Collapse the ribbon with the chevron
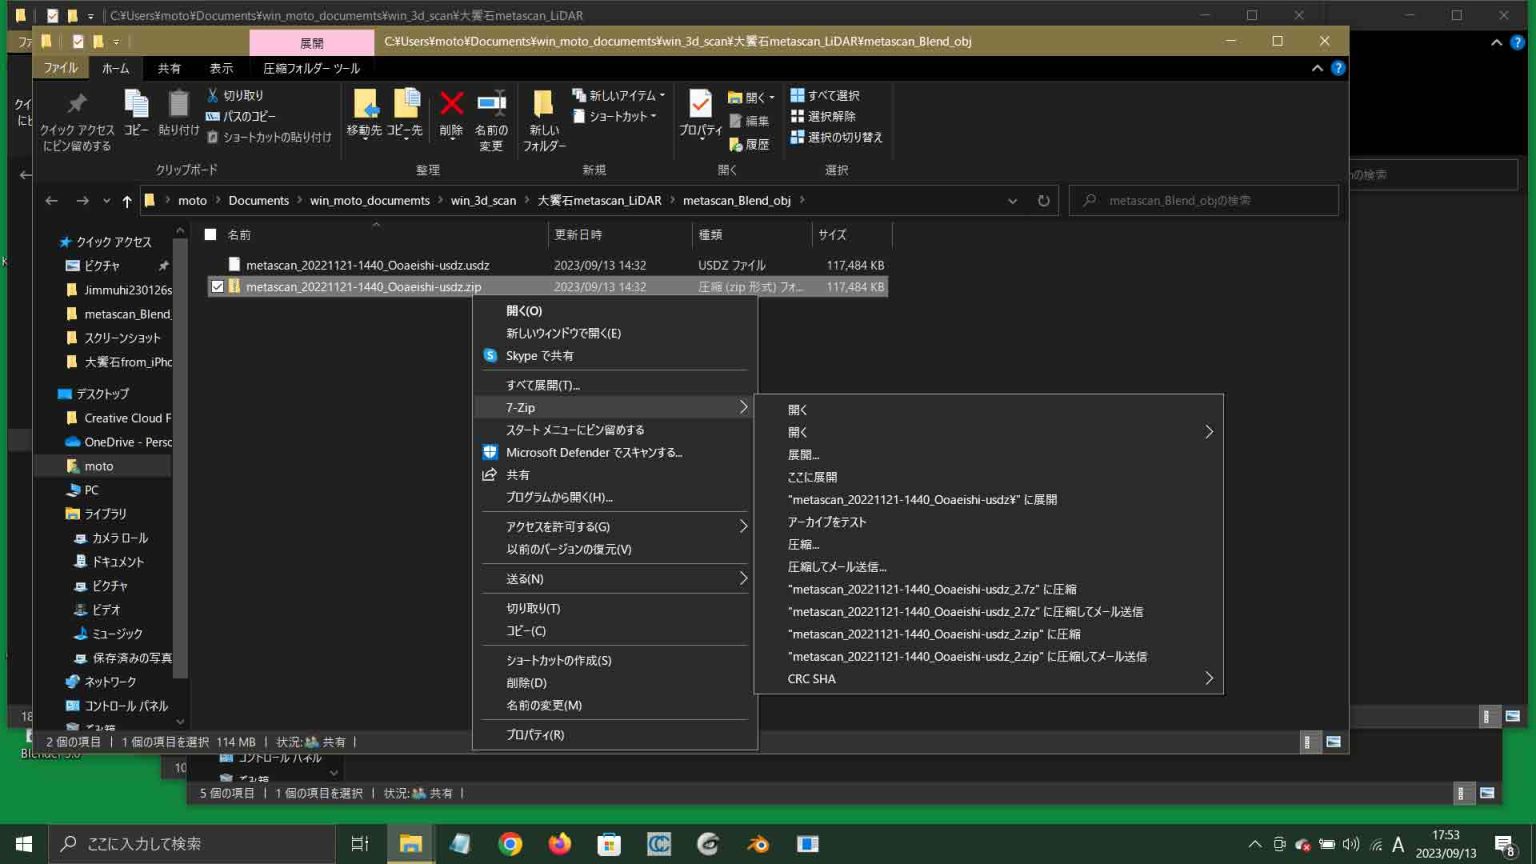The width and height of the screenshot is (1536, 864). coord(1317,68)
